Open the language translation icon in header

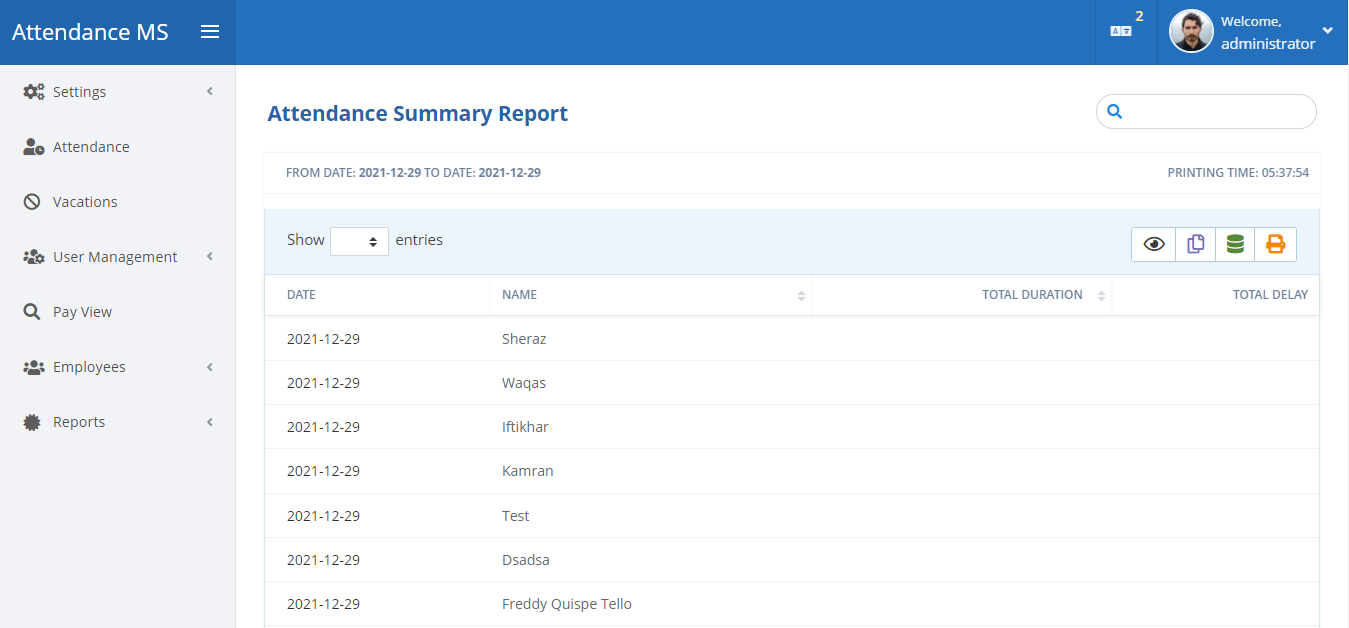coord(1121,32)
